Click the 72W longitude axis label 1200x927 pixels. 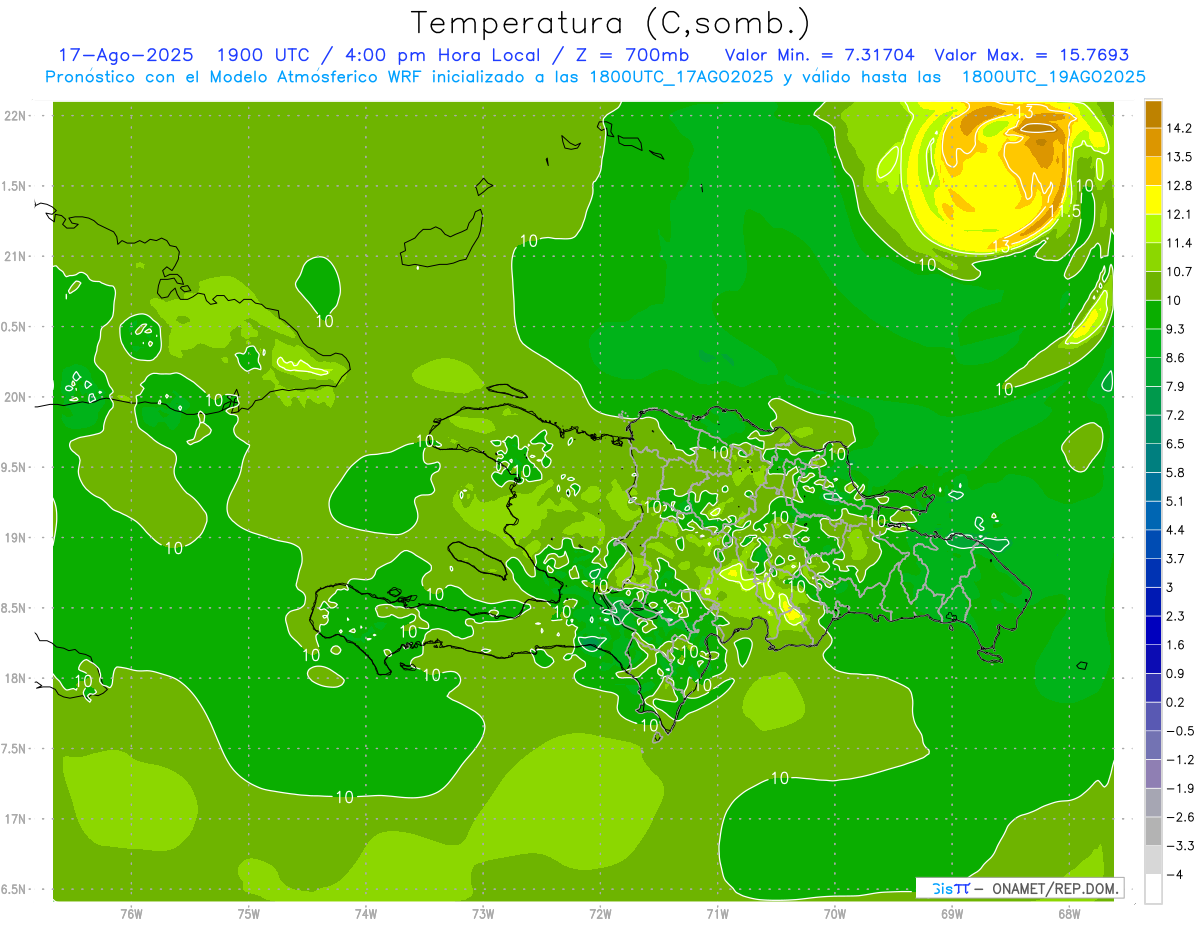(600, 914)
